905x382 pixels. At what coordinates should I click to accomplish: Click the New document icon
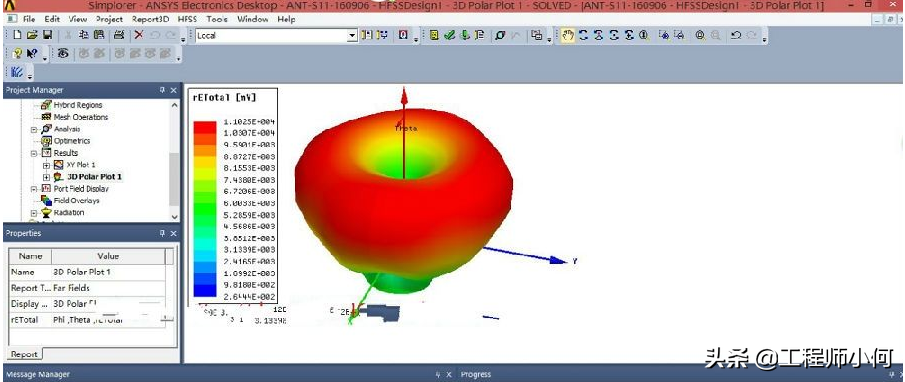coord(17,35)
